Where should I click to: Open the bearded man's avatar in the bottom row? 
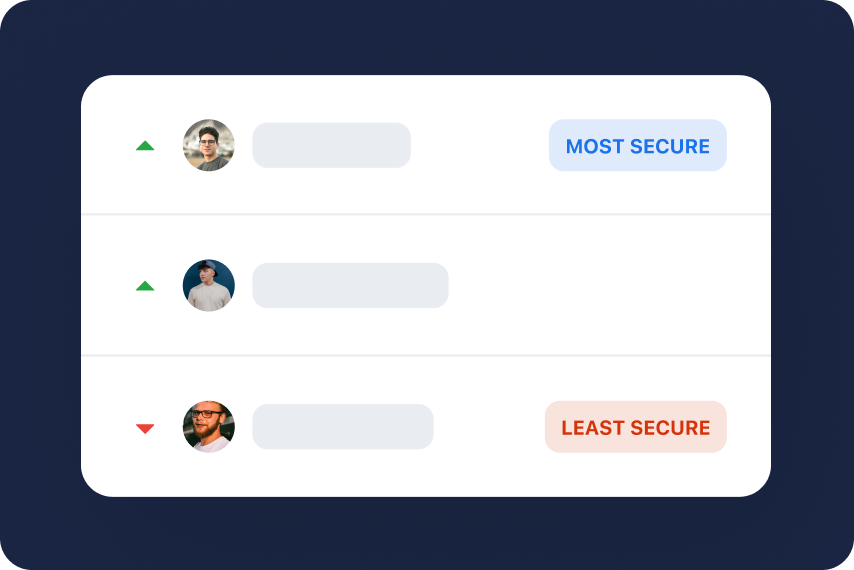[x=209, y=427]
